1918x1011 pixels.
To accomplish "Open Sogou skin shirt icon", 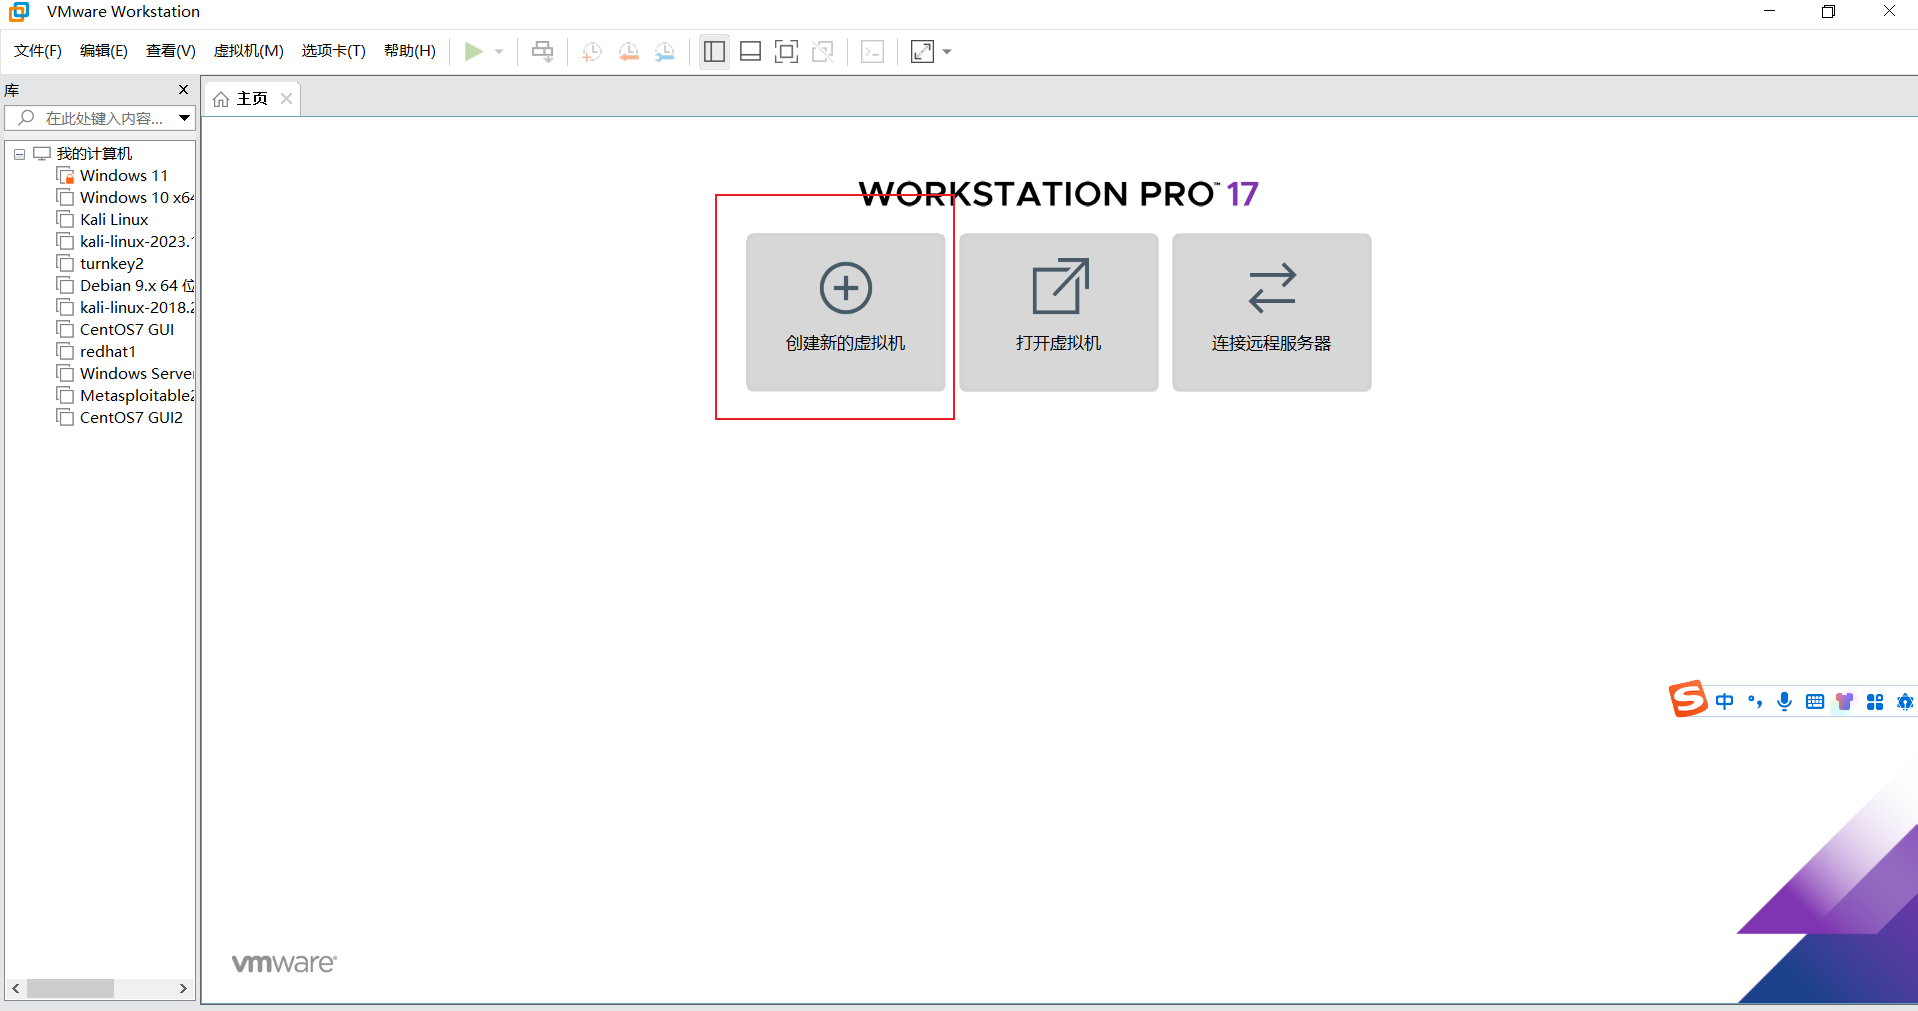I will point(1845,701).
